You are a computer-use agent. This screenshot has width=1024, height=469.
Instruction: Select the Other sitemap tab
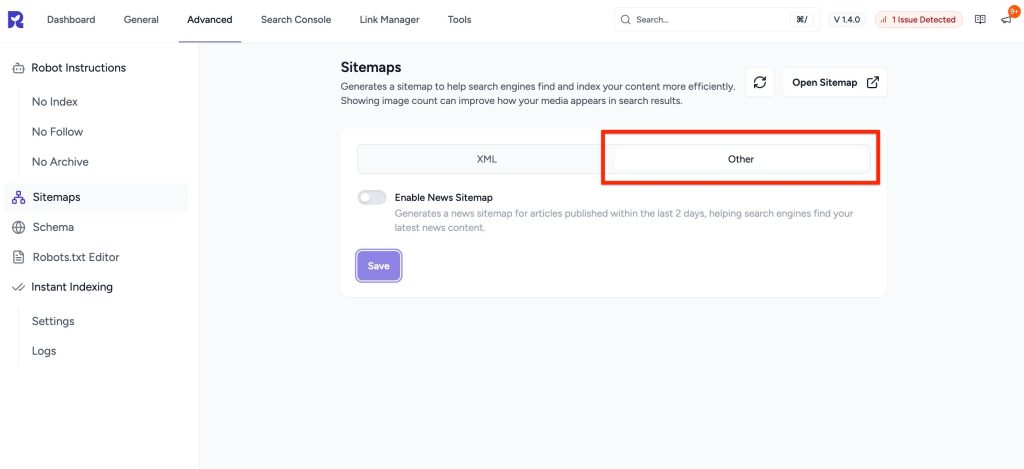(740, 159)
